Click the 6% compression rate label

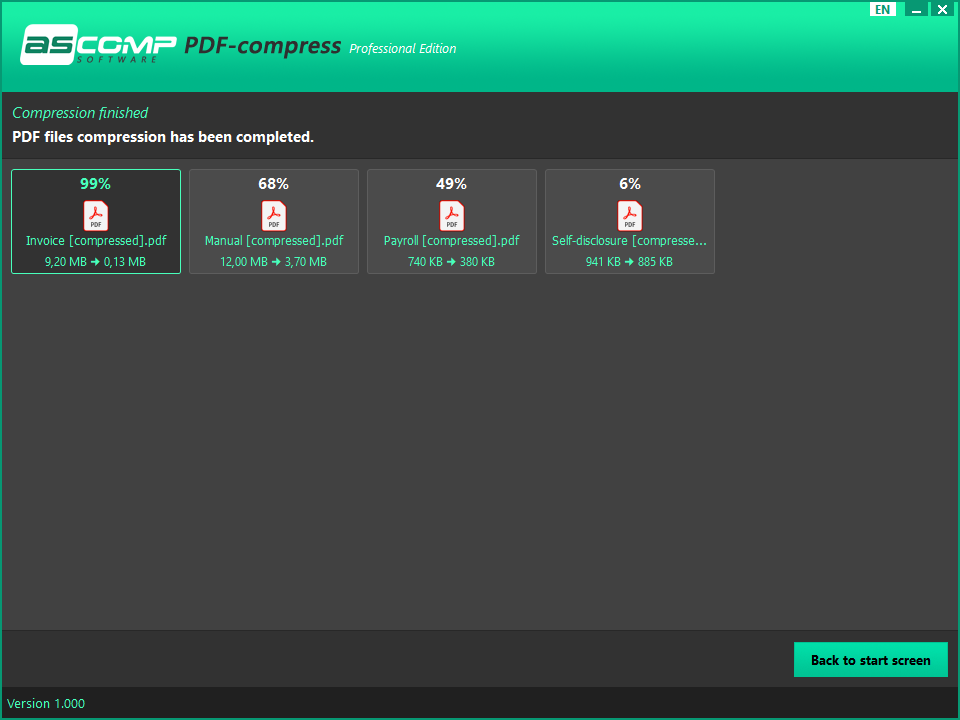(630, 184)
